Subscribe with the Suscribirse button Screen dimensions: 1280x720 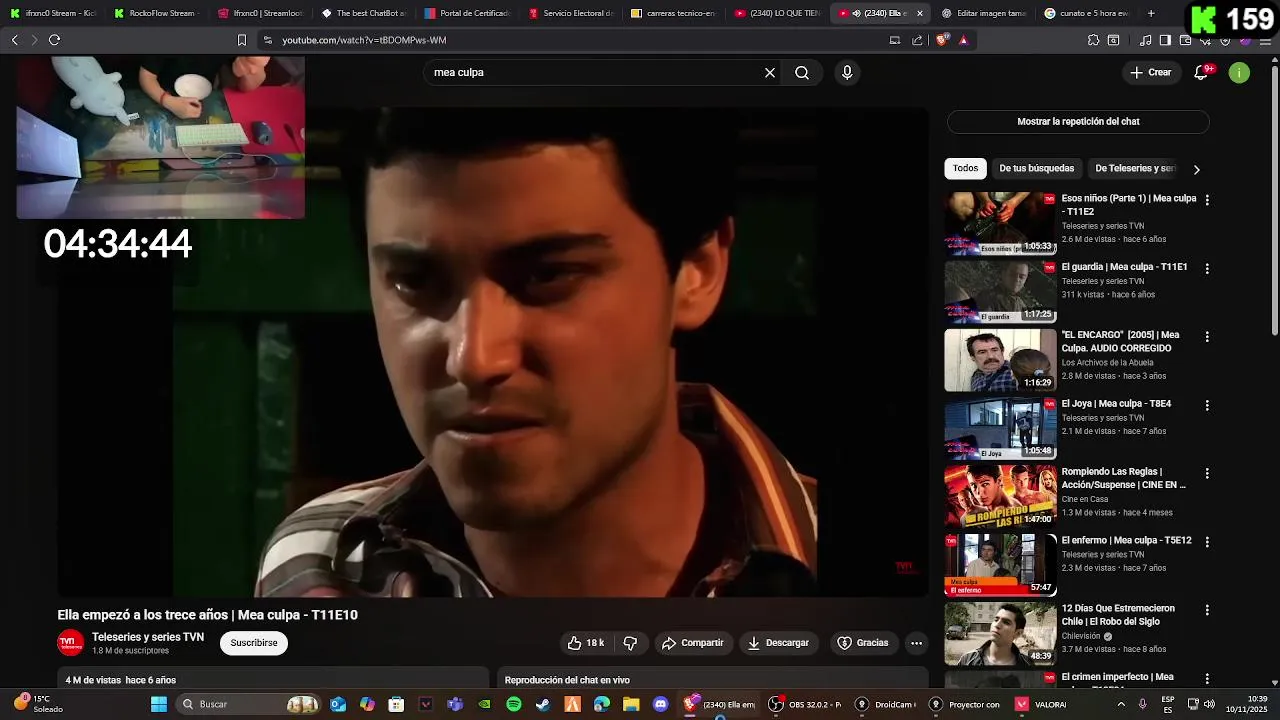click(254, 643)
